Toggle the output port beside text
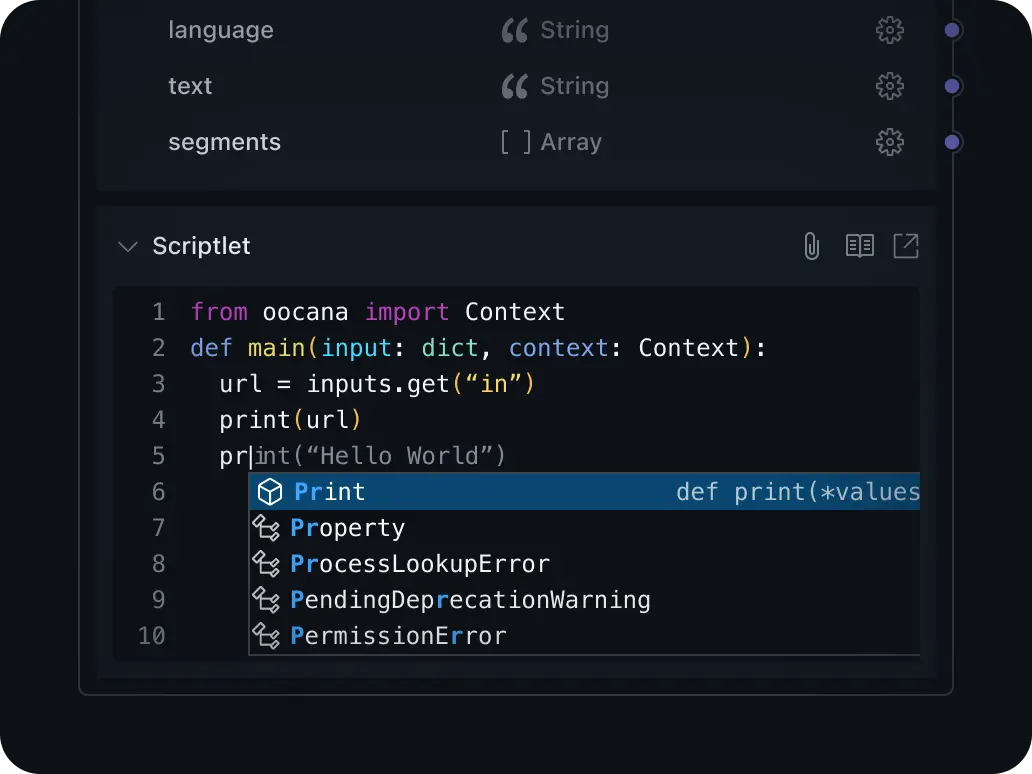 (951, 86)
